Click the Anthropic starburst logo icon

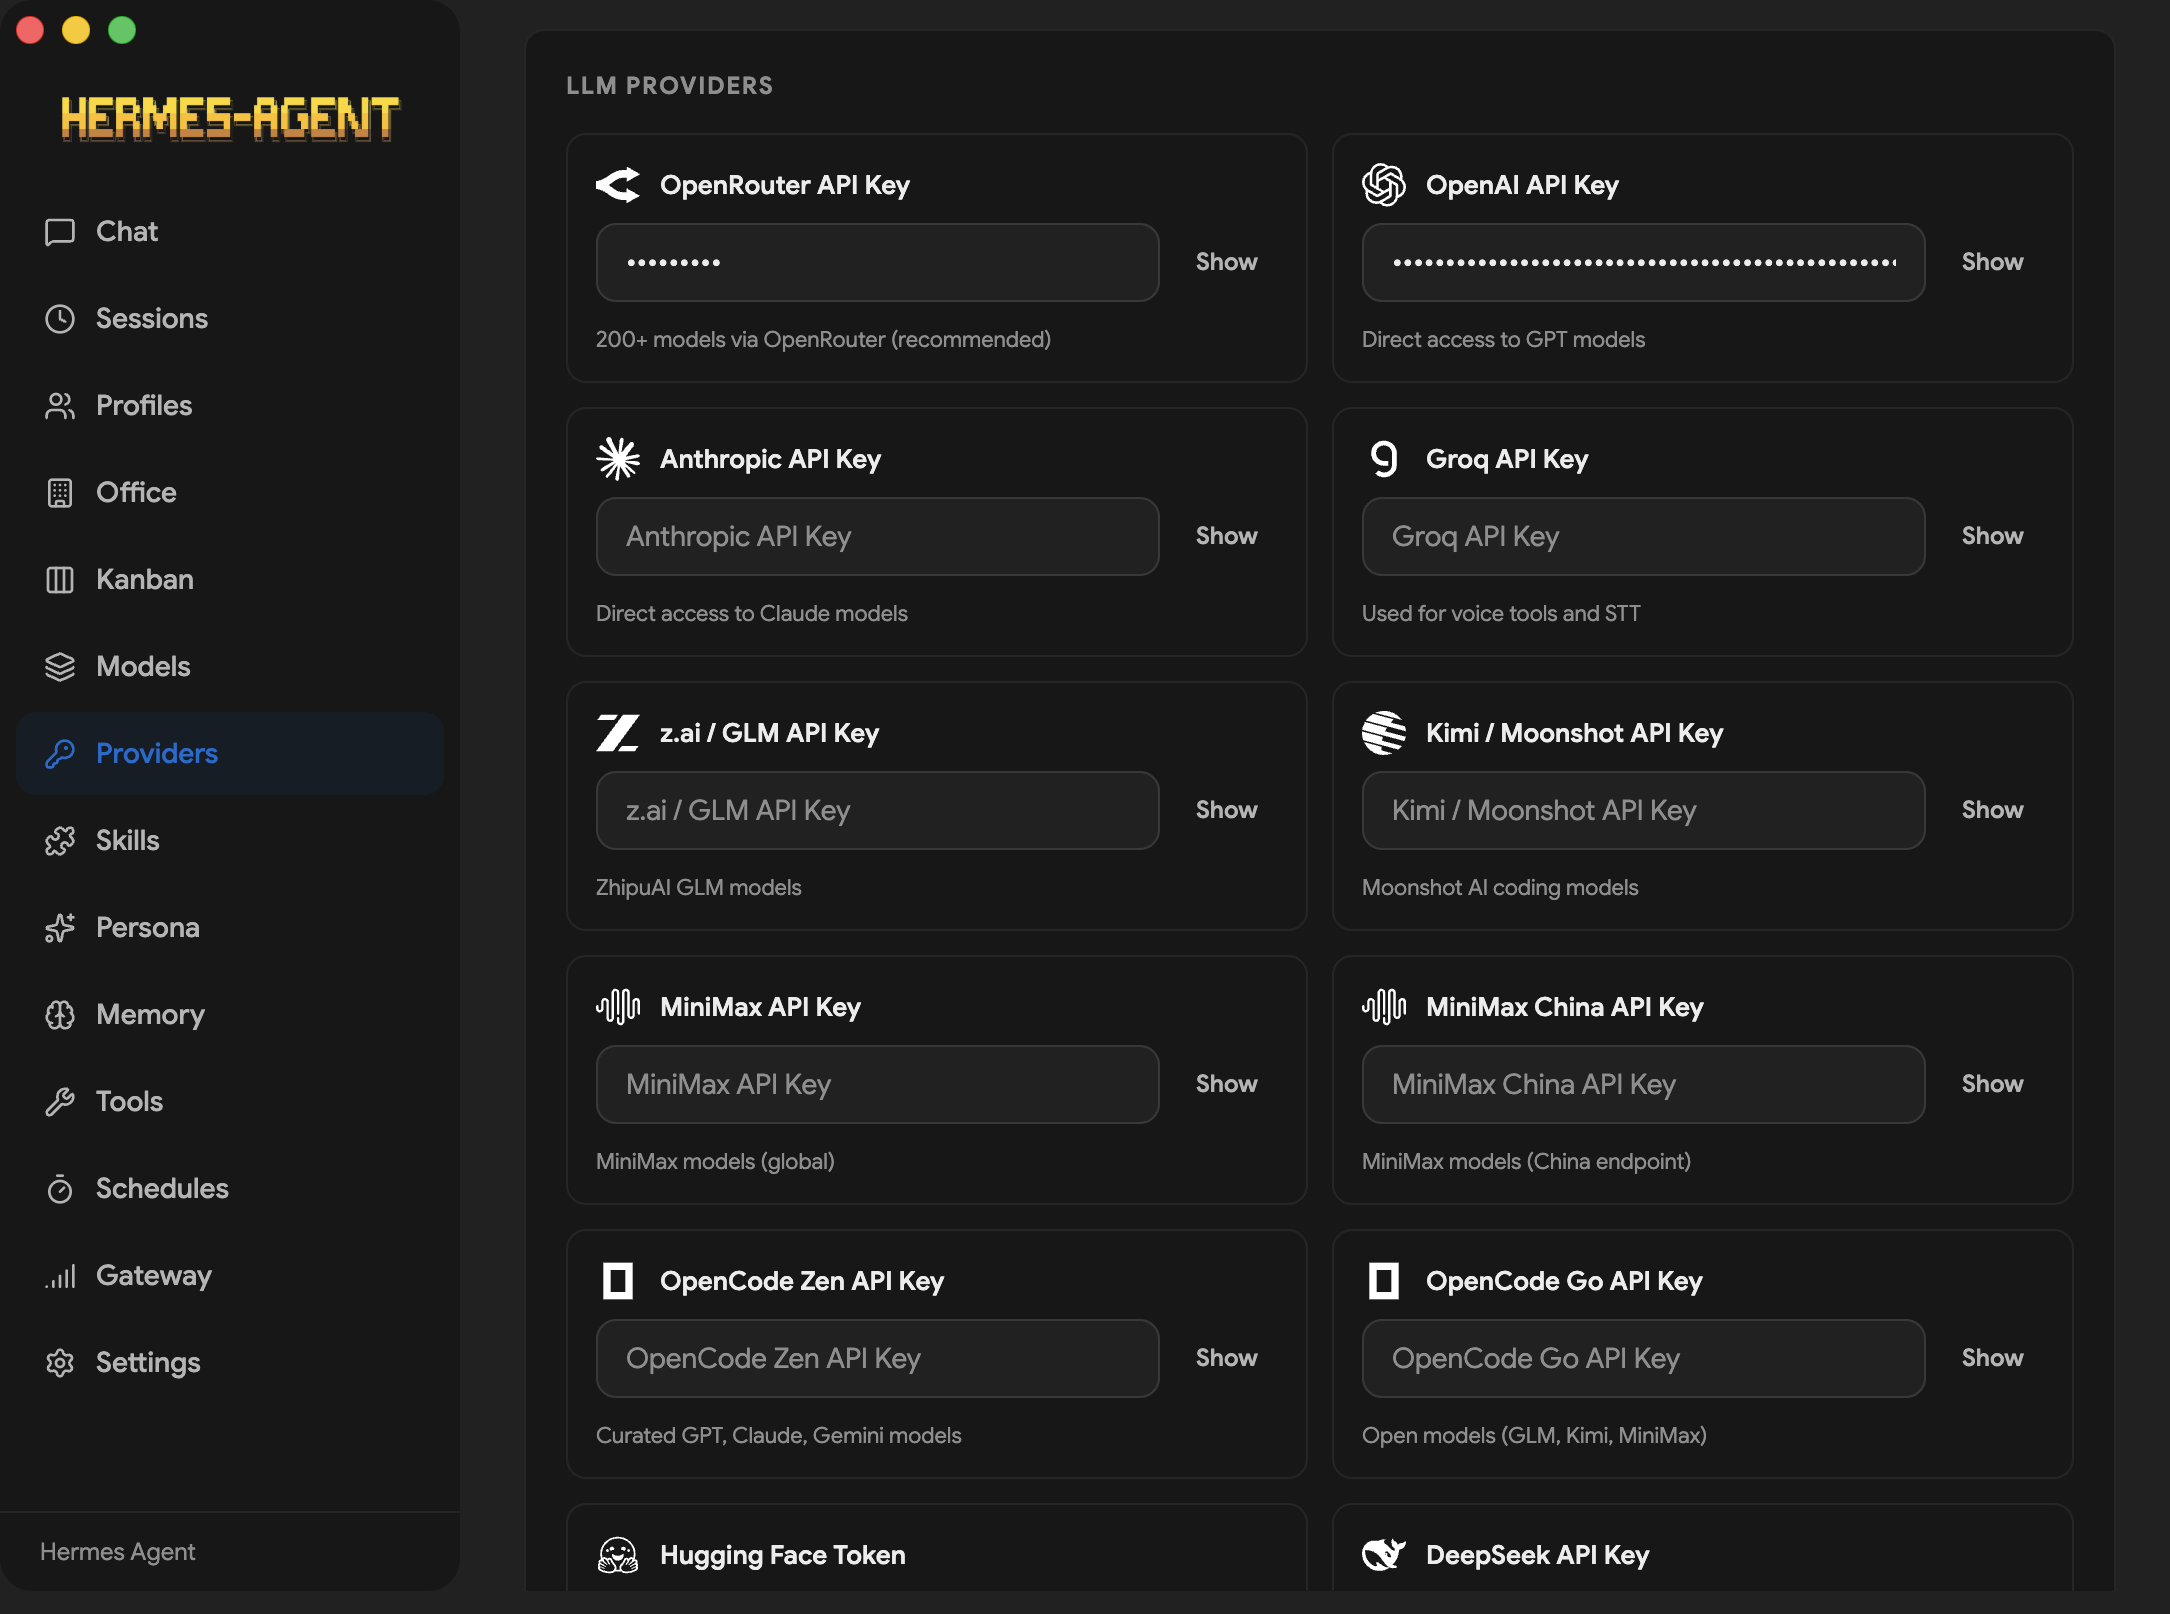[618, 459]
